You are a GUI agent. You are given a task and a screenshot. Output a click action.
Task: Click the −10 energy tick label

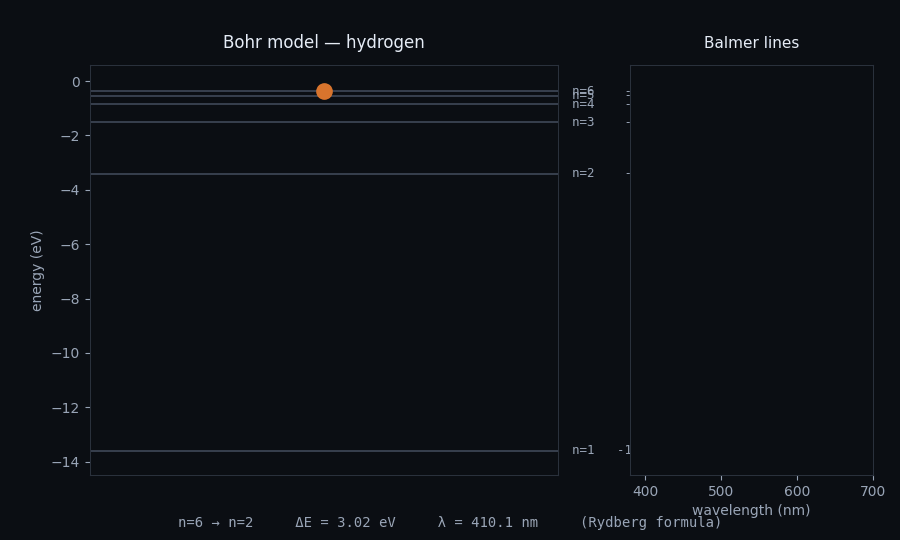pos(66,353)
